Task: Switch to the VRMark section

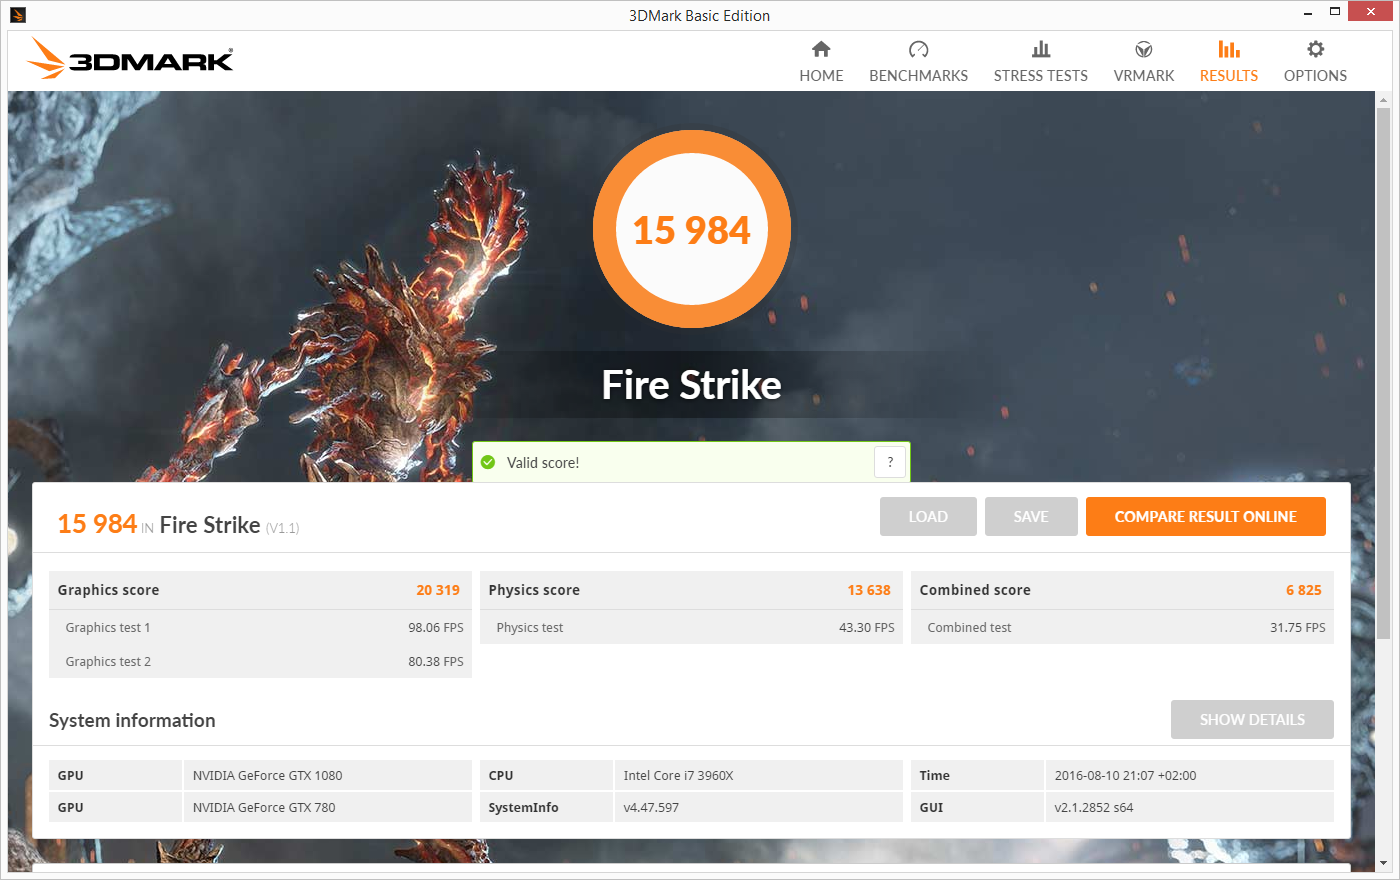Action: tap(1143, 60)
